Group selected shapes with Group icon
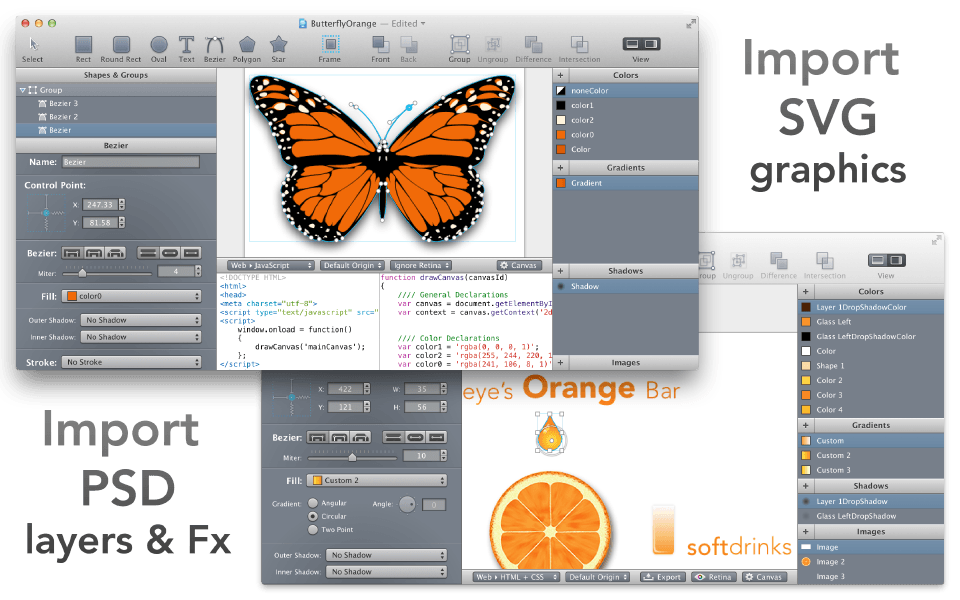 [459, 45]
